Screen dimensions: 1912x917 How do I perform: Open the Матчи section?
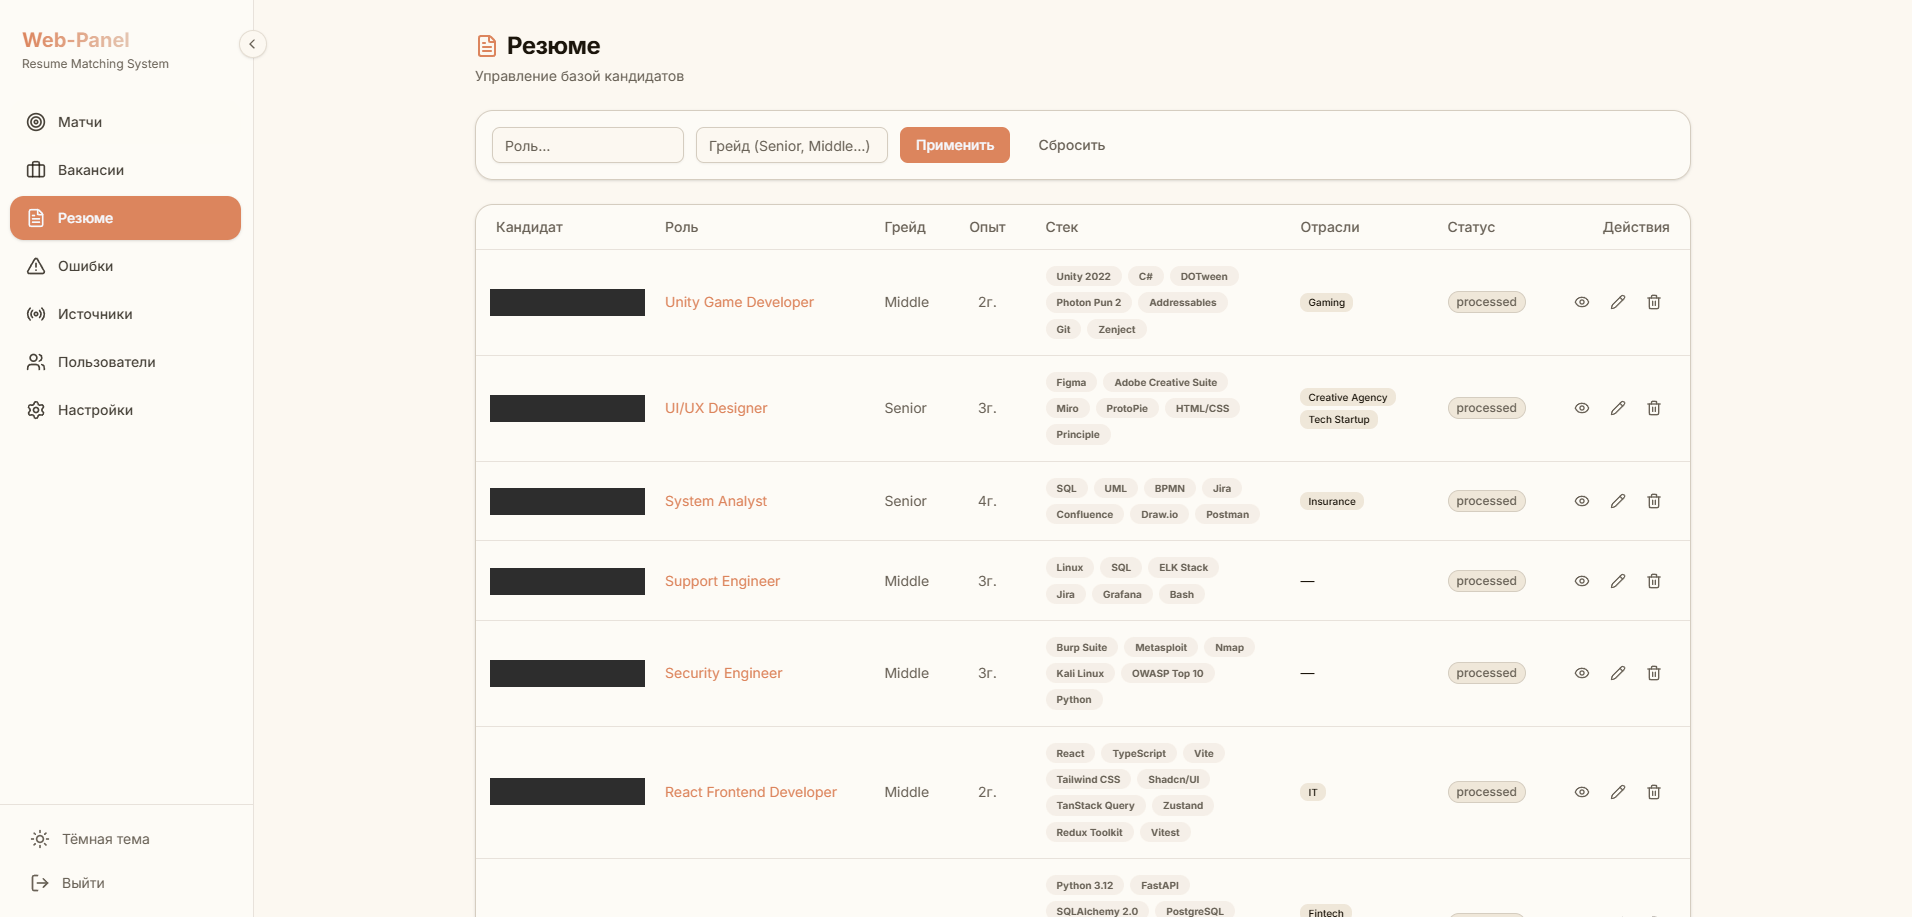coord(125,122)
